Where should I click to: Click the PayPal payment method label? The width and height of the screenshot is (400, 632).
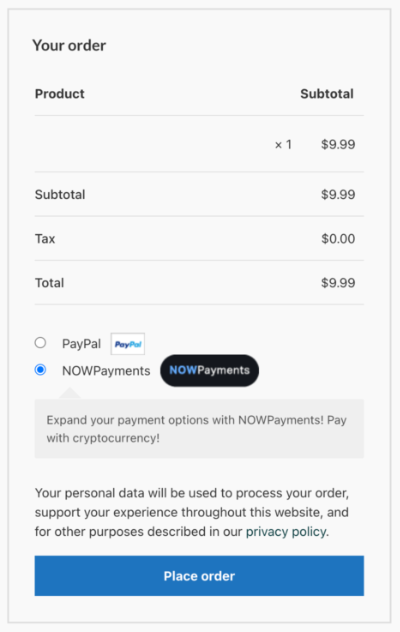click(x=81, y=344)
